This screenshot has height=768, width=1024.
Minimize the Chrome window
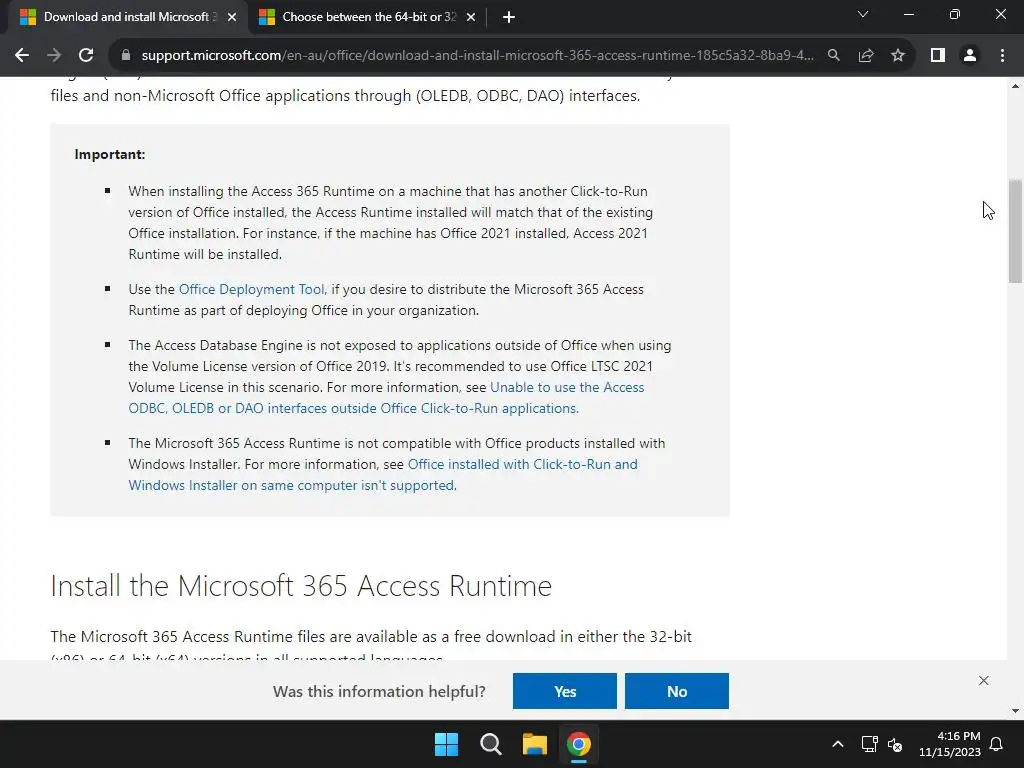(909, 14)
